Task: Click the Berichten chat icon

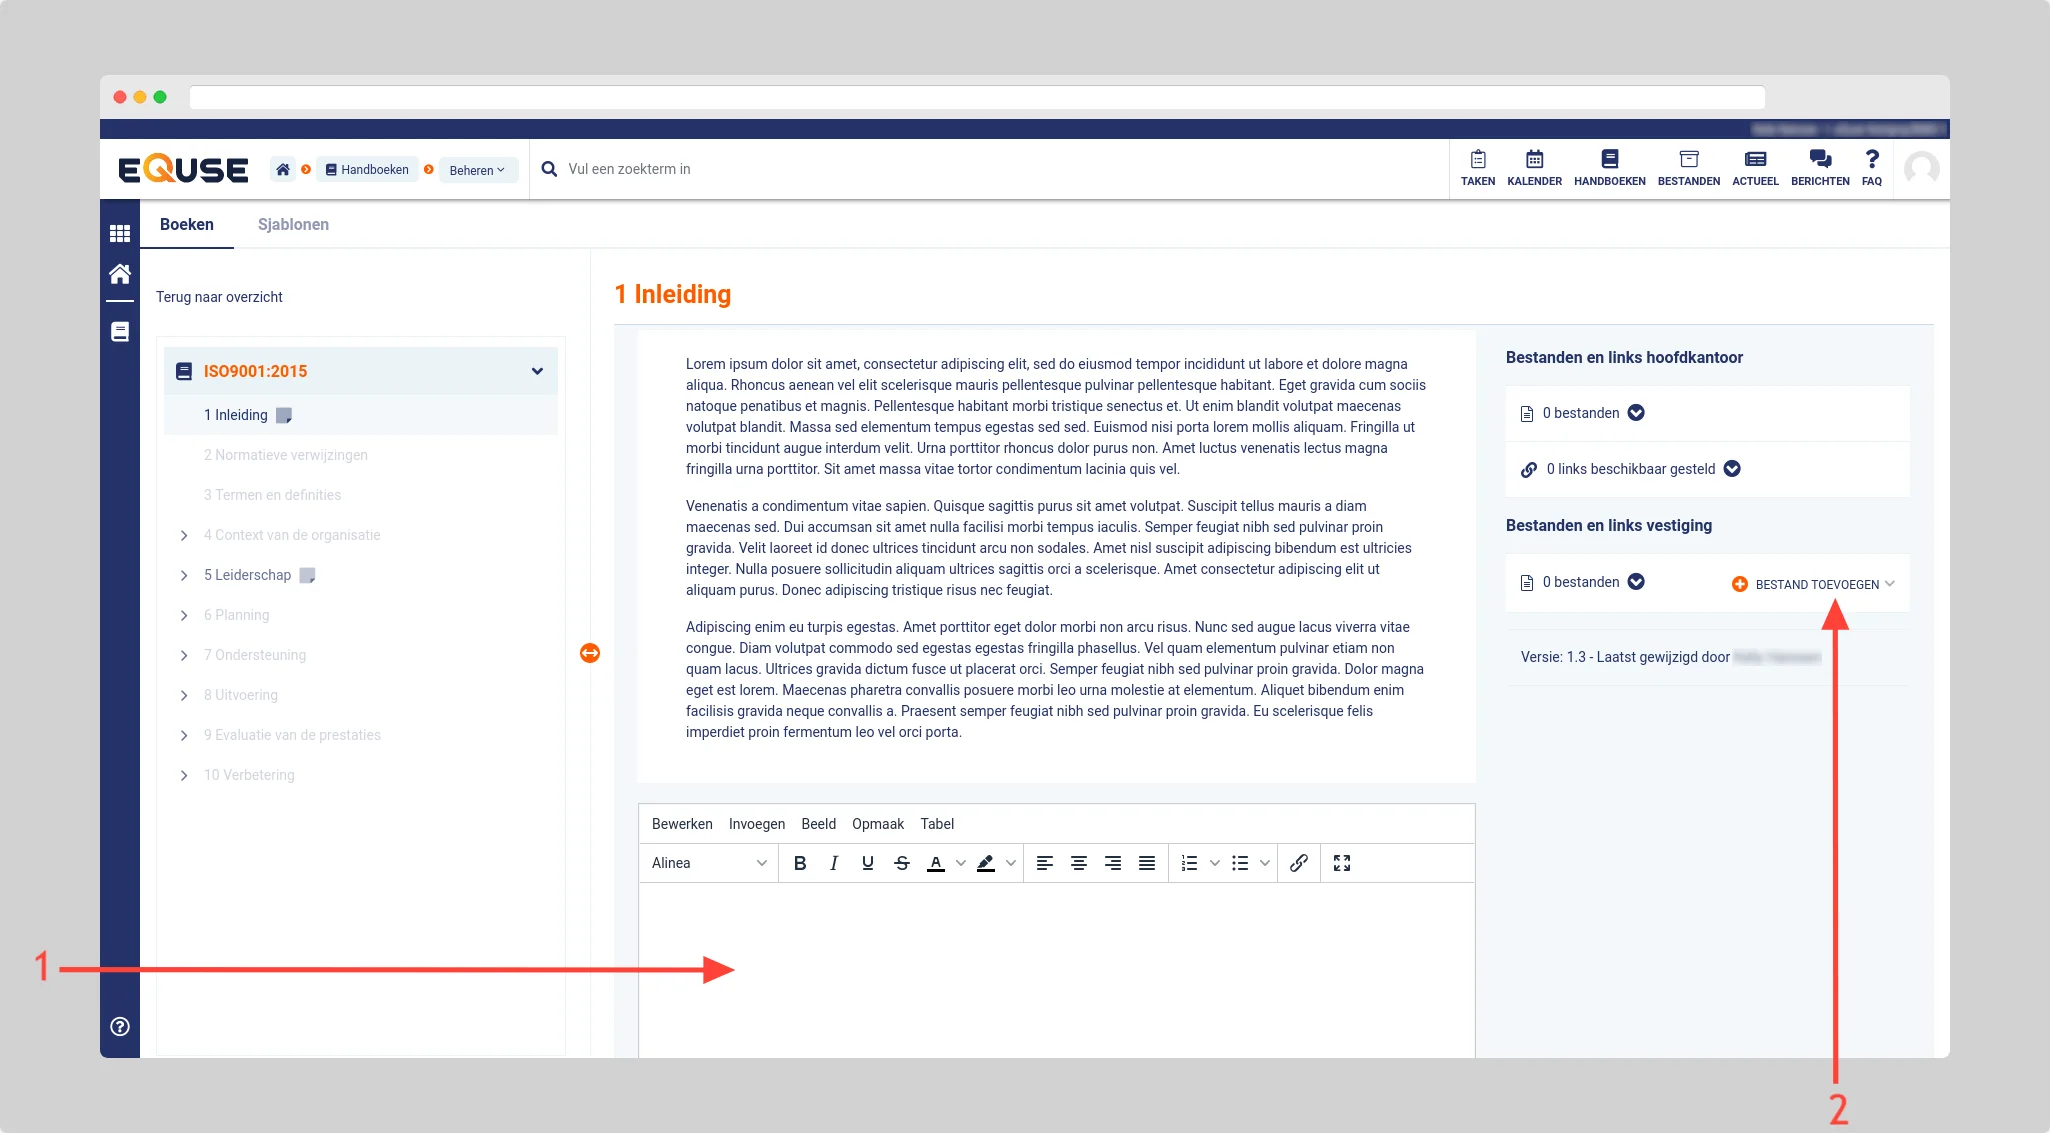Action: (1819, 160)
